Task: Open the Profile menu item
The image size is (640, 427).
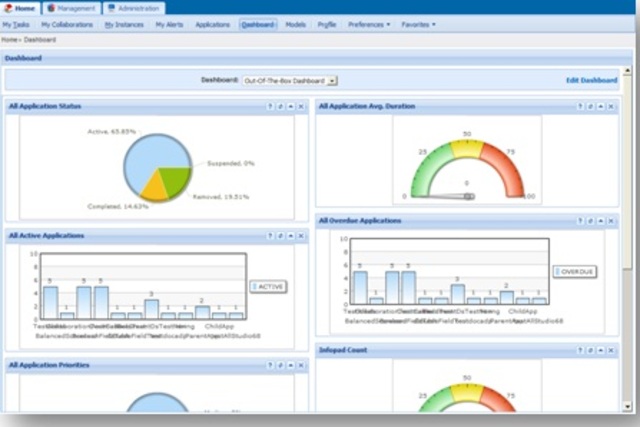Action: [327, 24]
